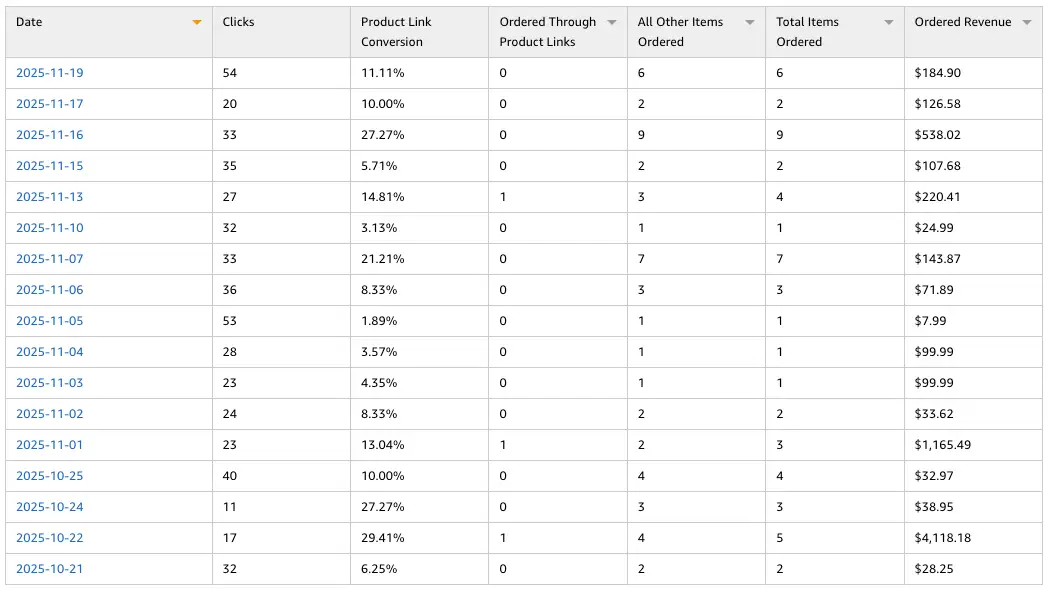
Task: Click the 2025-10-22 date link
Action: [50, 538]
